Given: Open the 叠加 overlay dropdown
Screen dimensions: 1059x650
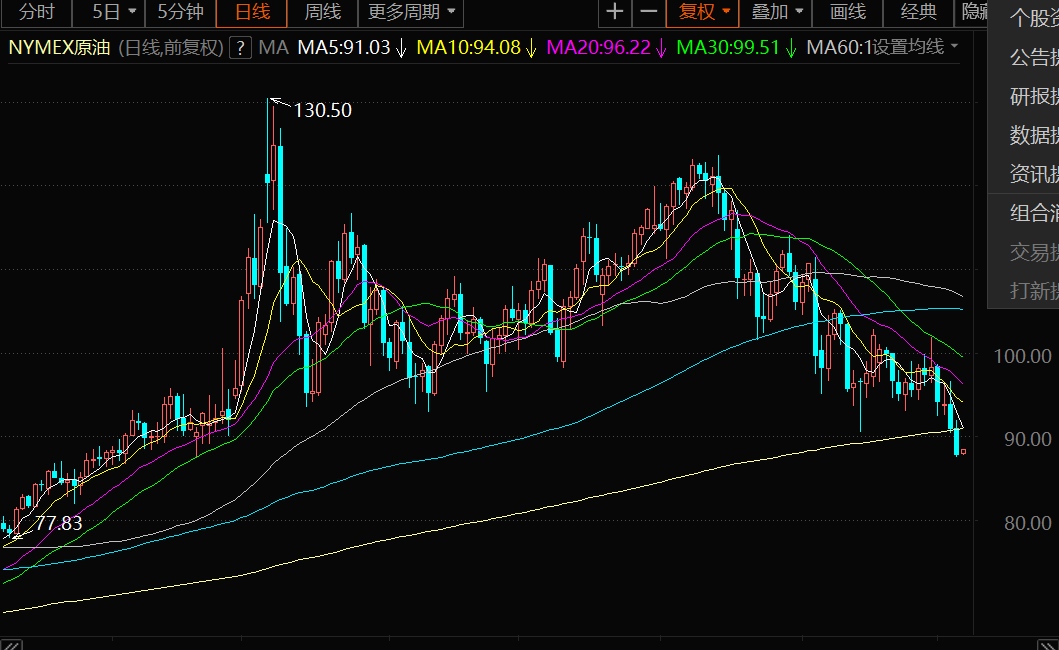Looking at the screenshot, I should pyautogui.click(x=776, y=12).
